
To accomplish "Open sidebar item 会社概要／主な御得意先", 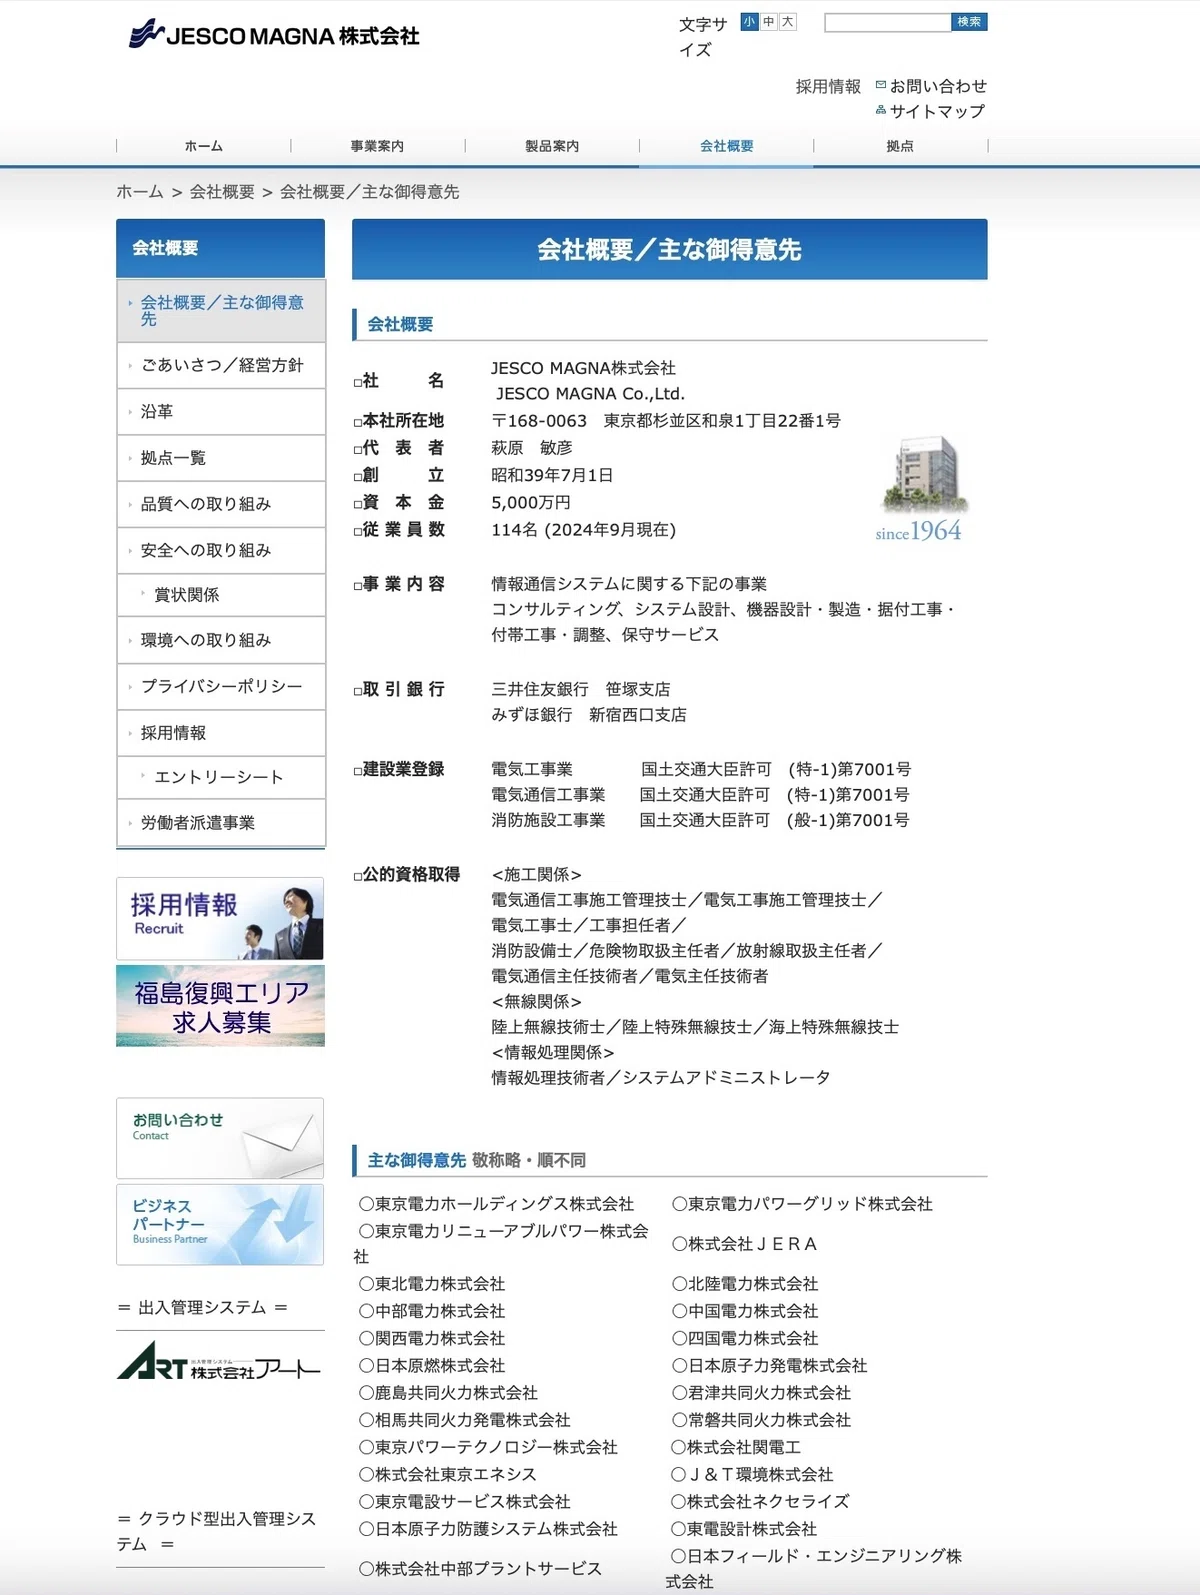I will pos(221,310).
